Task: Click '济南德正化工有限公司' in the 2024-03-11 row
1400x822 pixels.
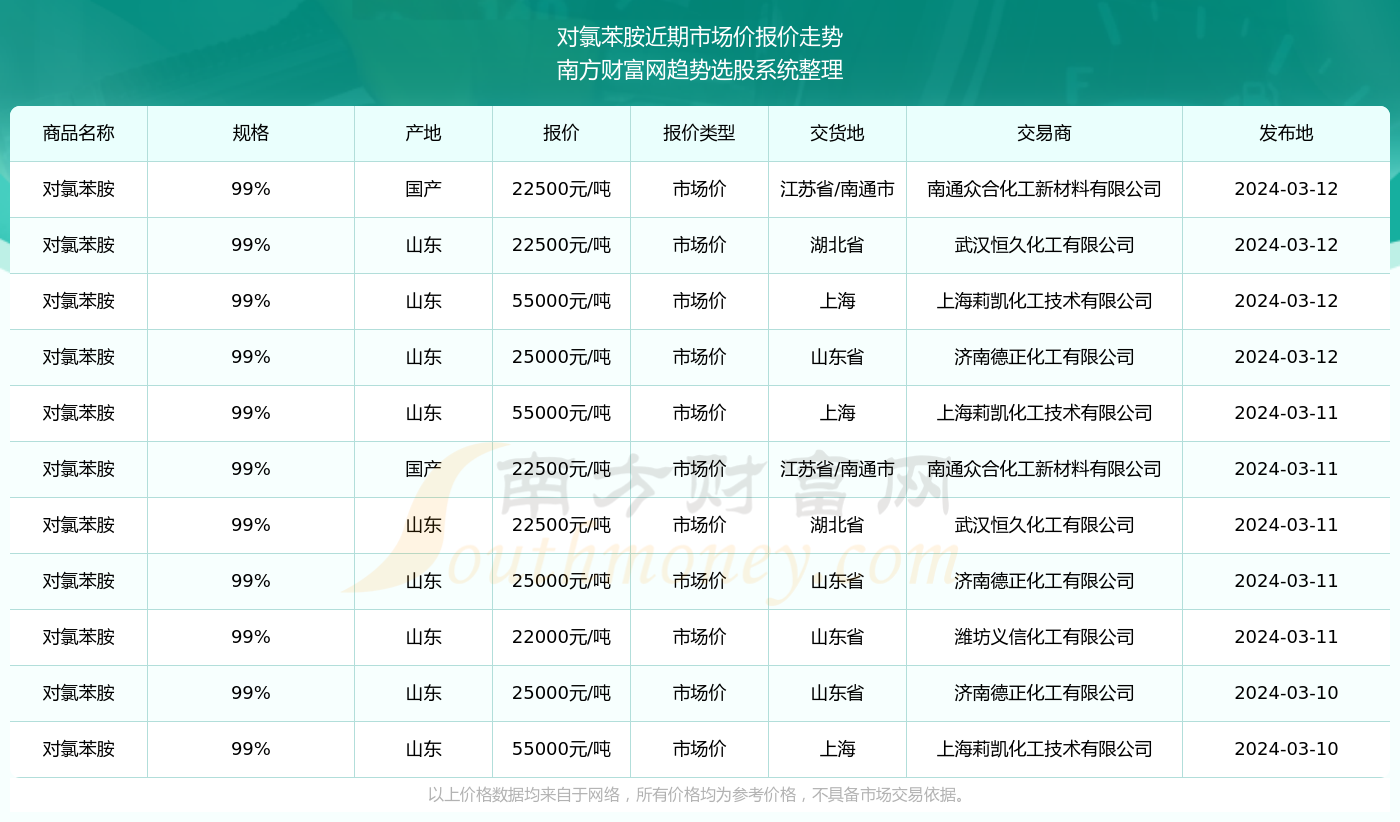Action: coord(1044,581)
